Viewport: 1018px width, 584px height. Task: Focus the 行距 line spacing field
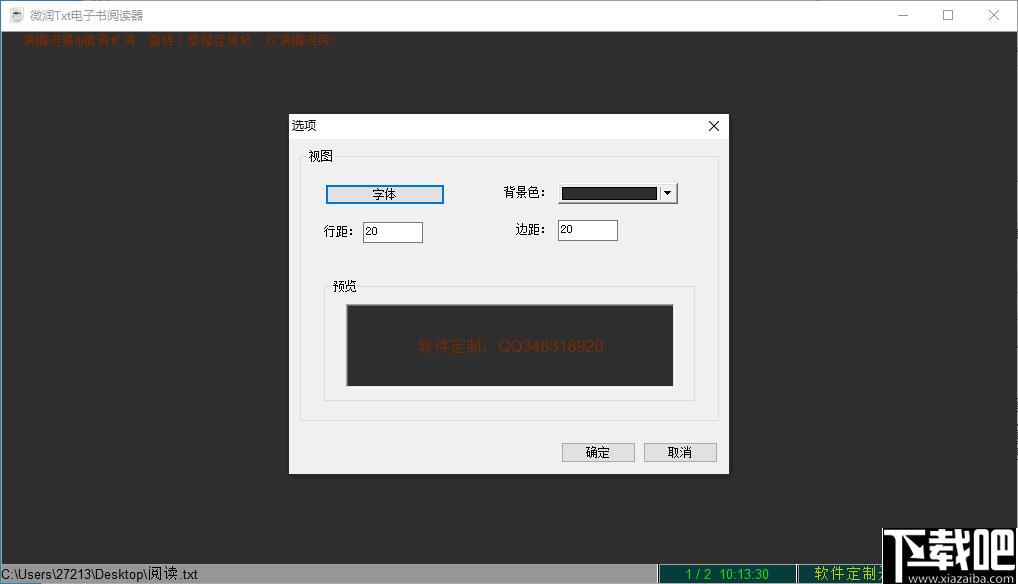coord(393,232)
